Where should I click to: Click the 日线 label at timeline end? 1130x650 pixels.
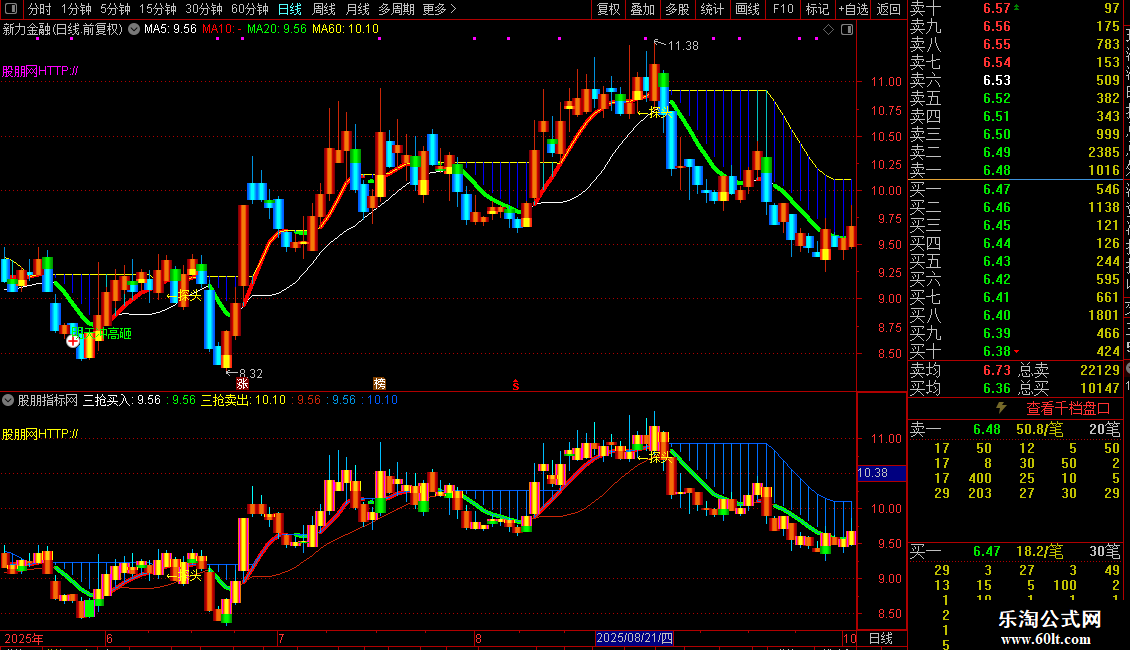tap(881, 638)
